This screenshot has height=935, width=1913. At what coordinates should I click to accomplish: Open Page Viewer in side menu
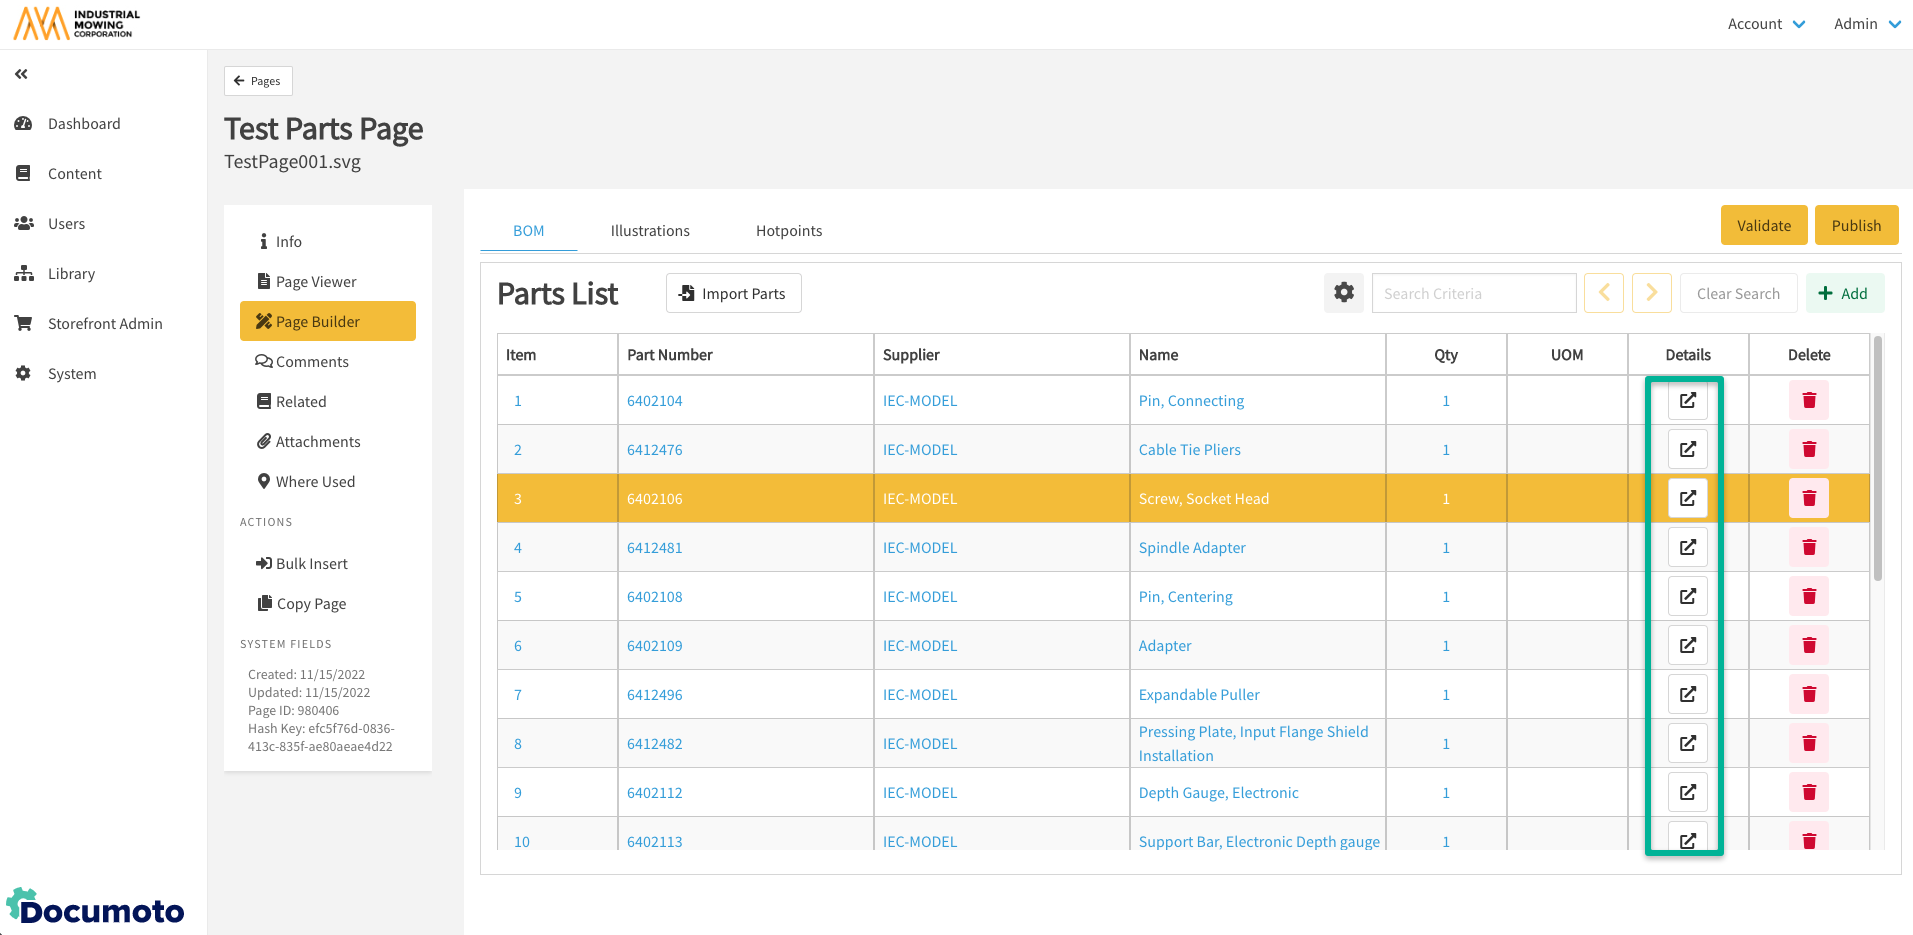coord(316,282)
